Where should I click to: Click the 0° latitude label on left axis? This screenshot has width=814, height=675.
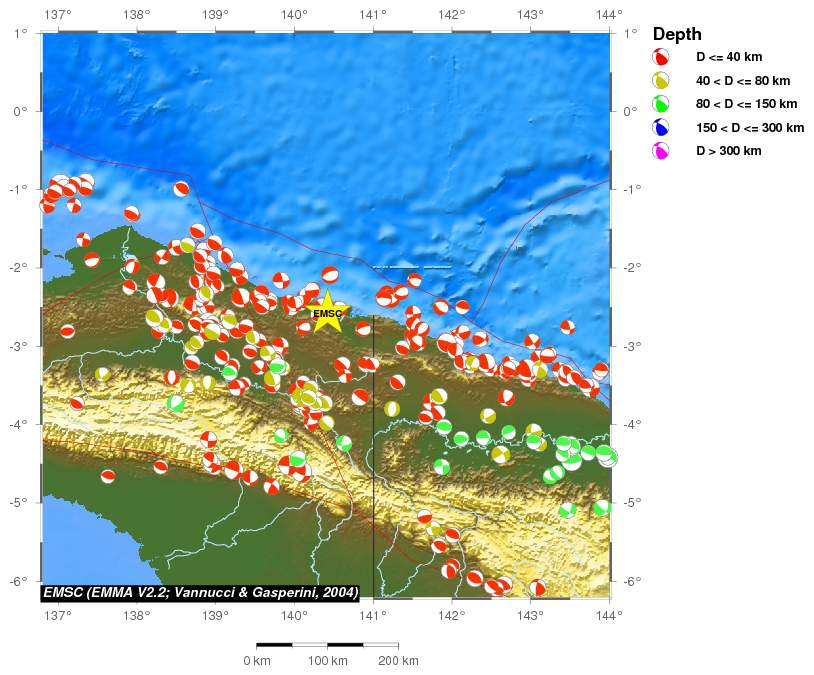tap(21, 111)
